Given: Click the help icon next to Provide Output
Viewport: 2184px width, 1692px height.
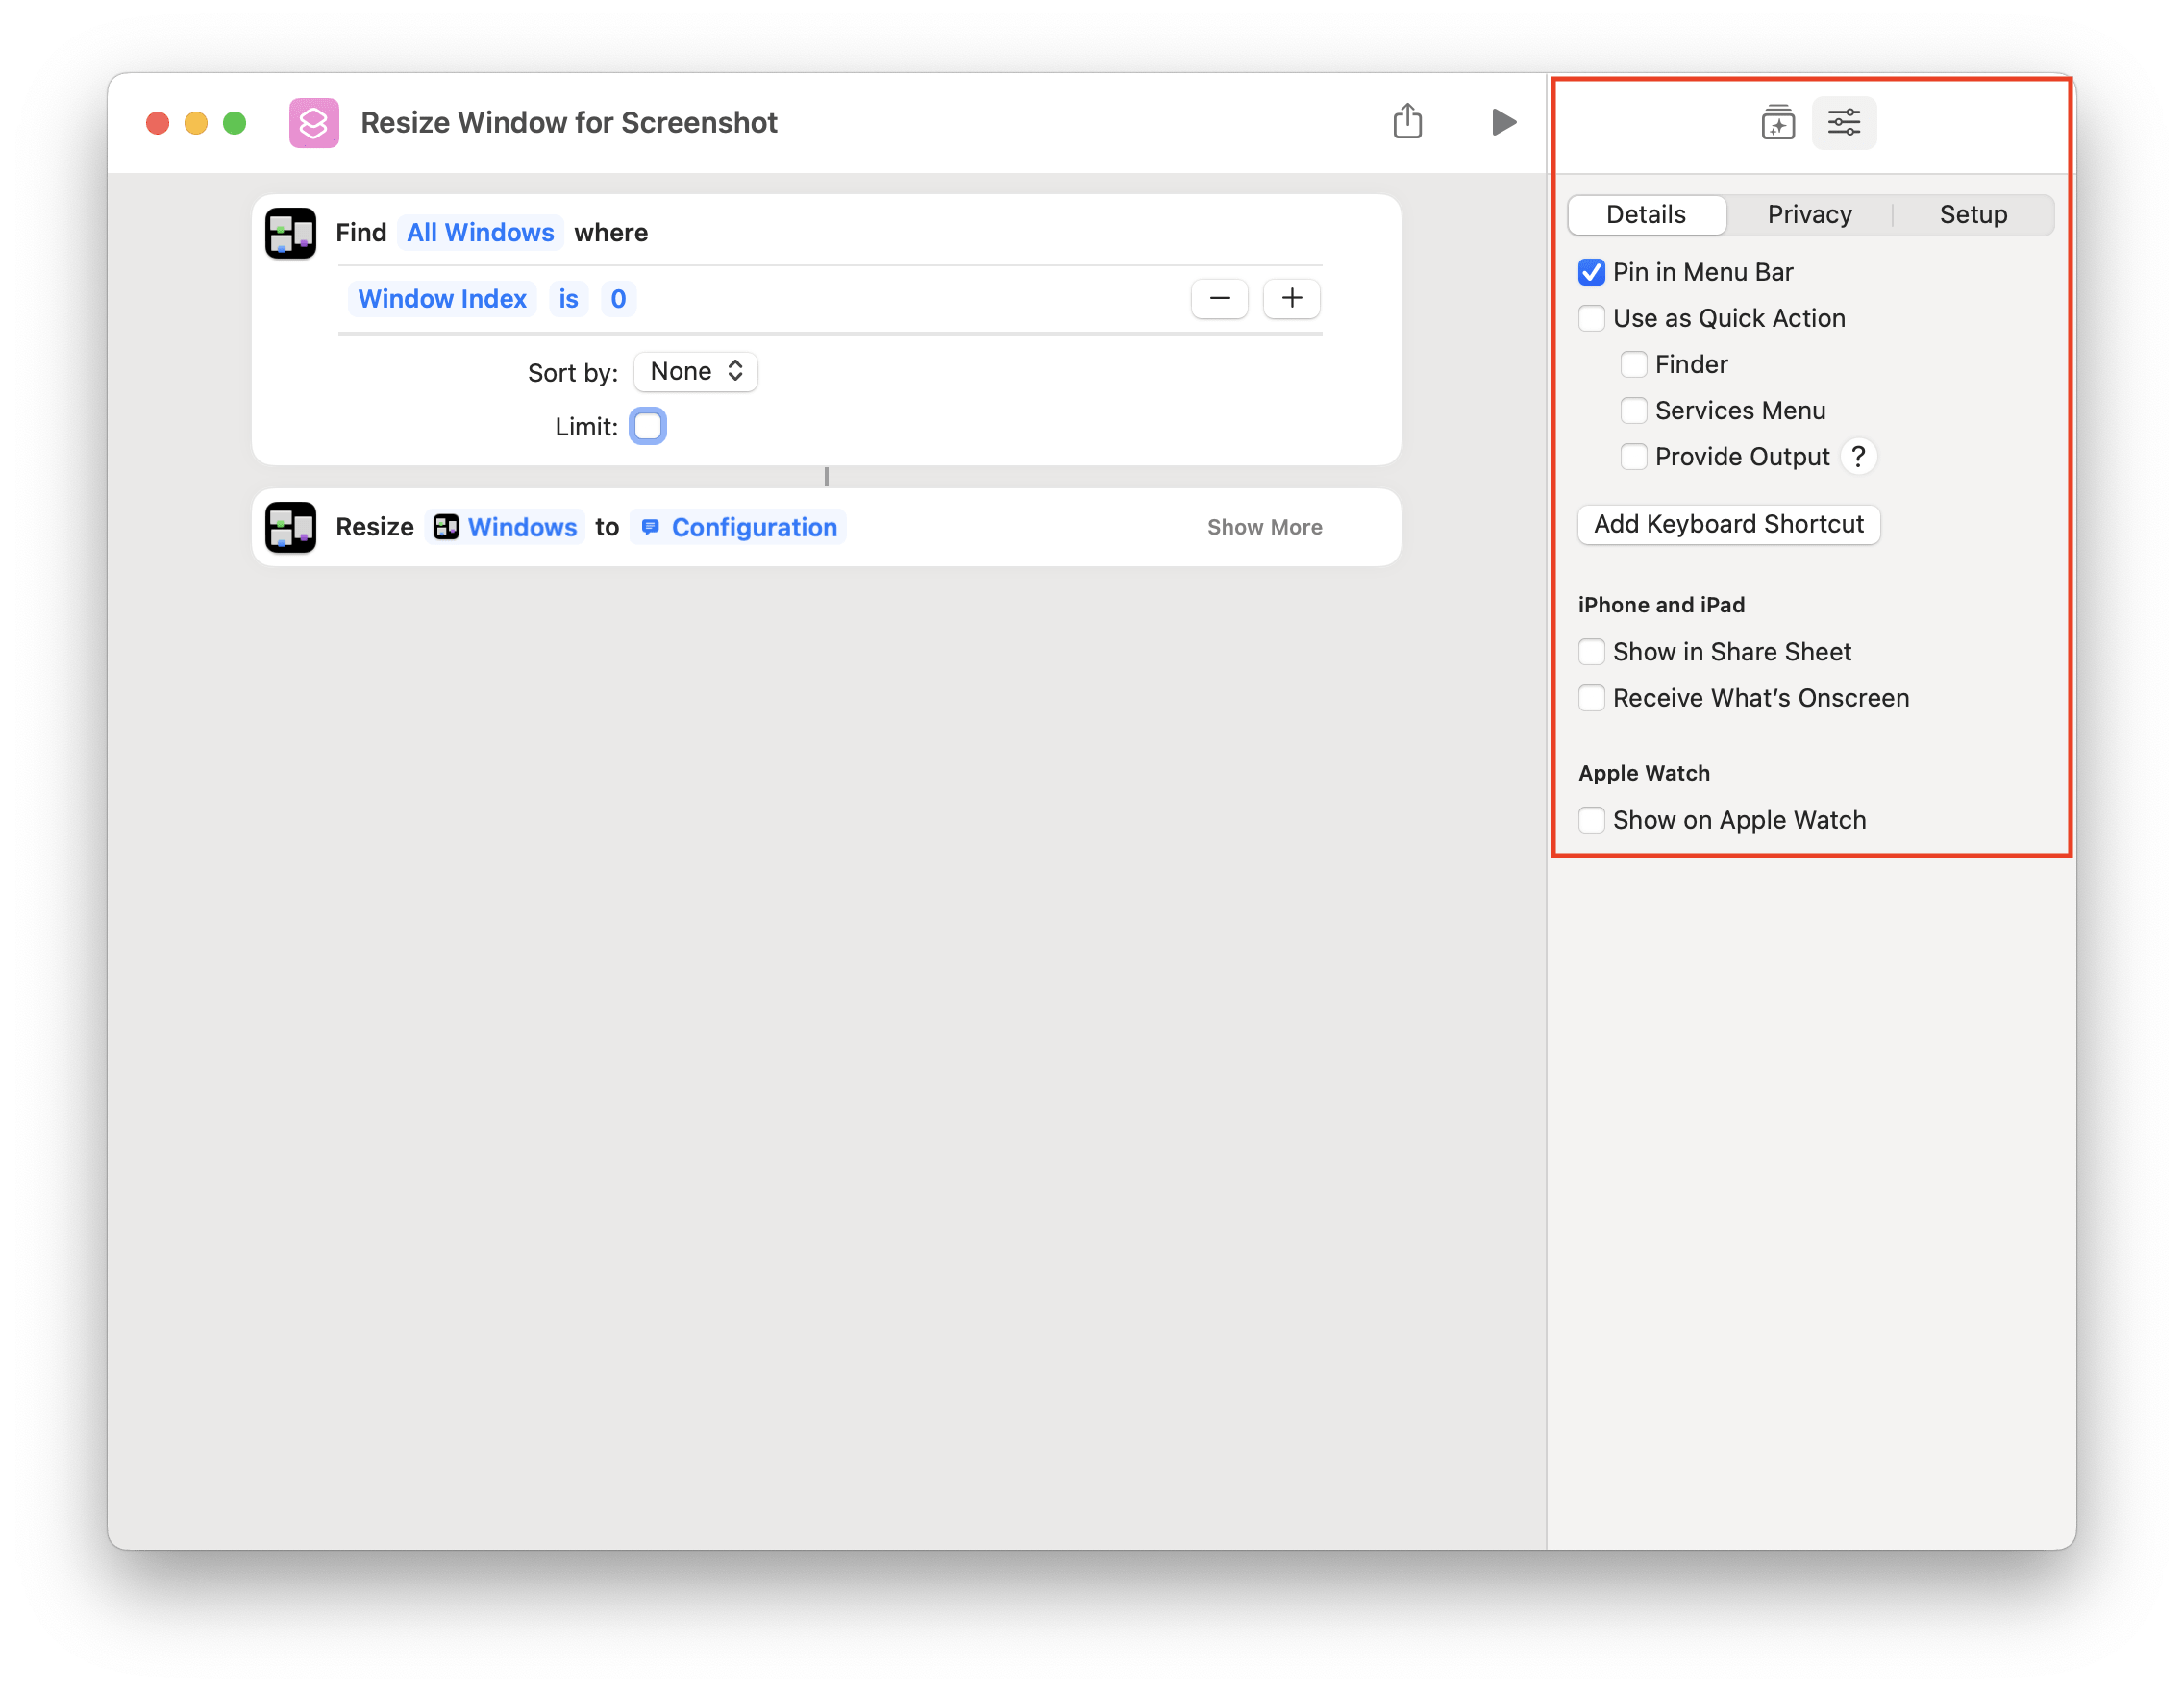Looking at the screenshot, I should pos(1859,456).
